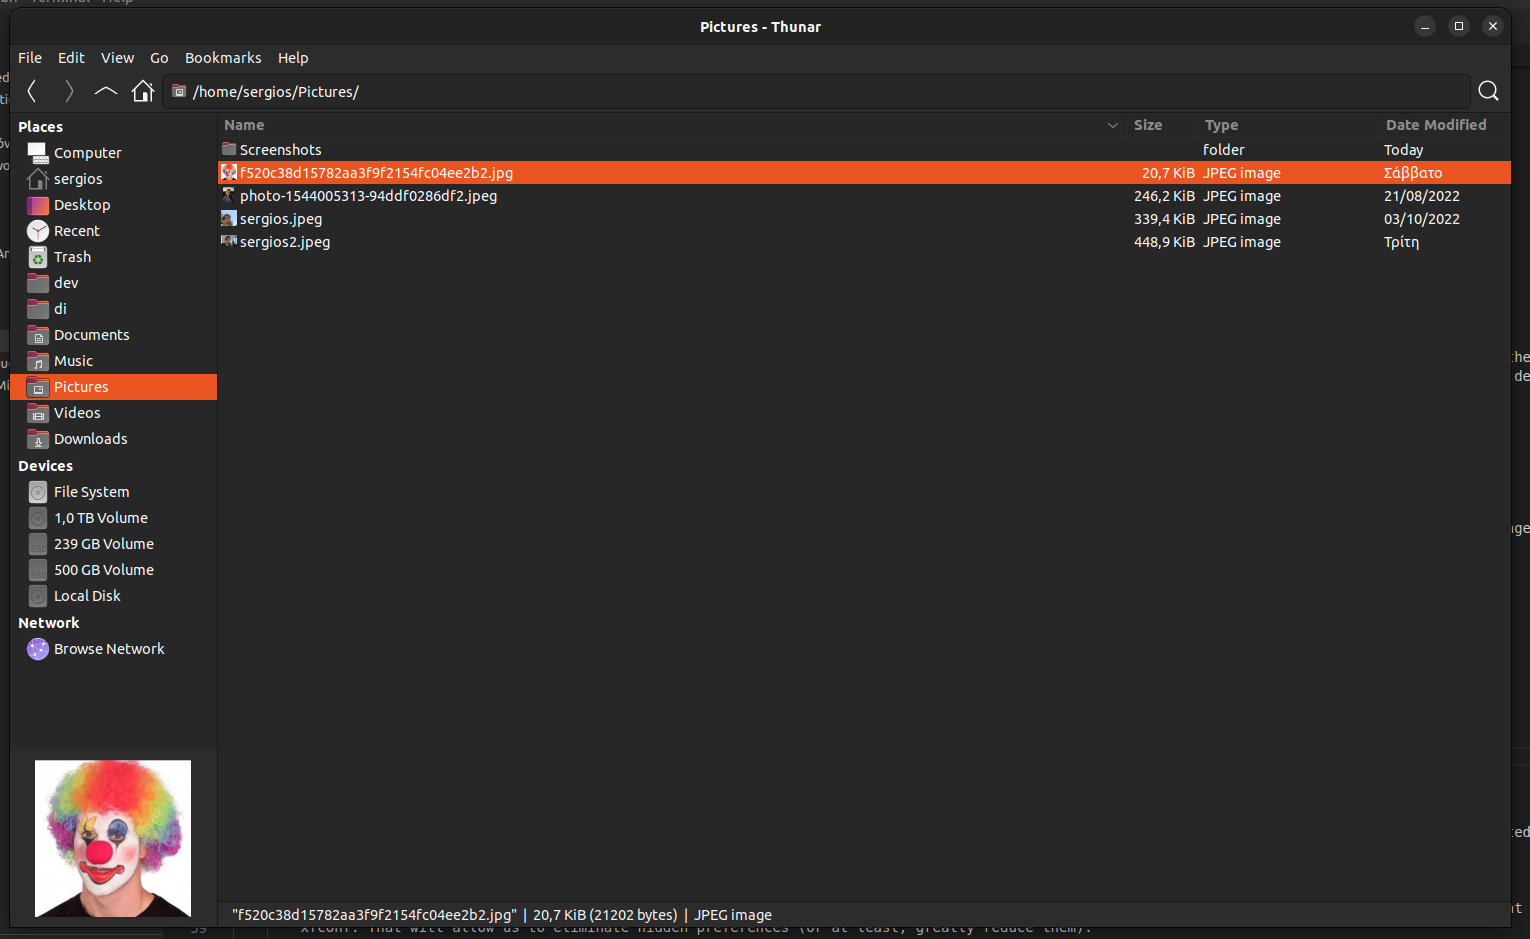
Task: Click the 339,4 KiB size cell
Action: pos(1164,219)
